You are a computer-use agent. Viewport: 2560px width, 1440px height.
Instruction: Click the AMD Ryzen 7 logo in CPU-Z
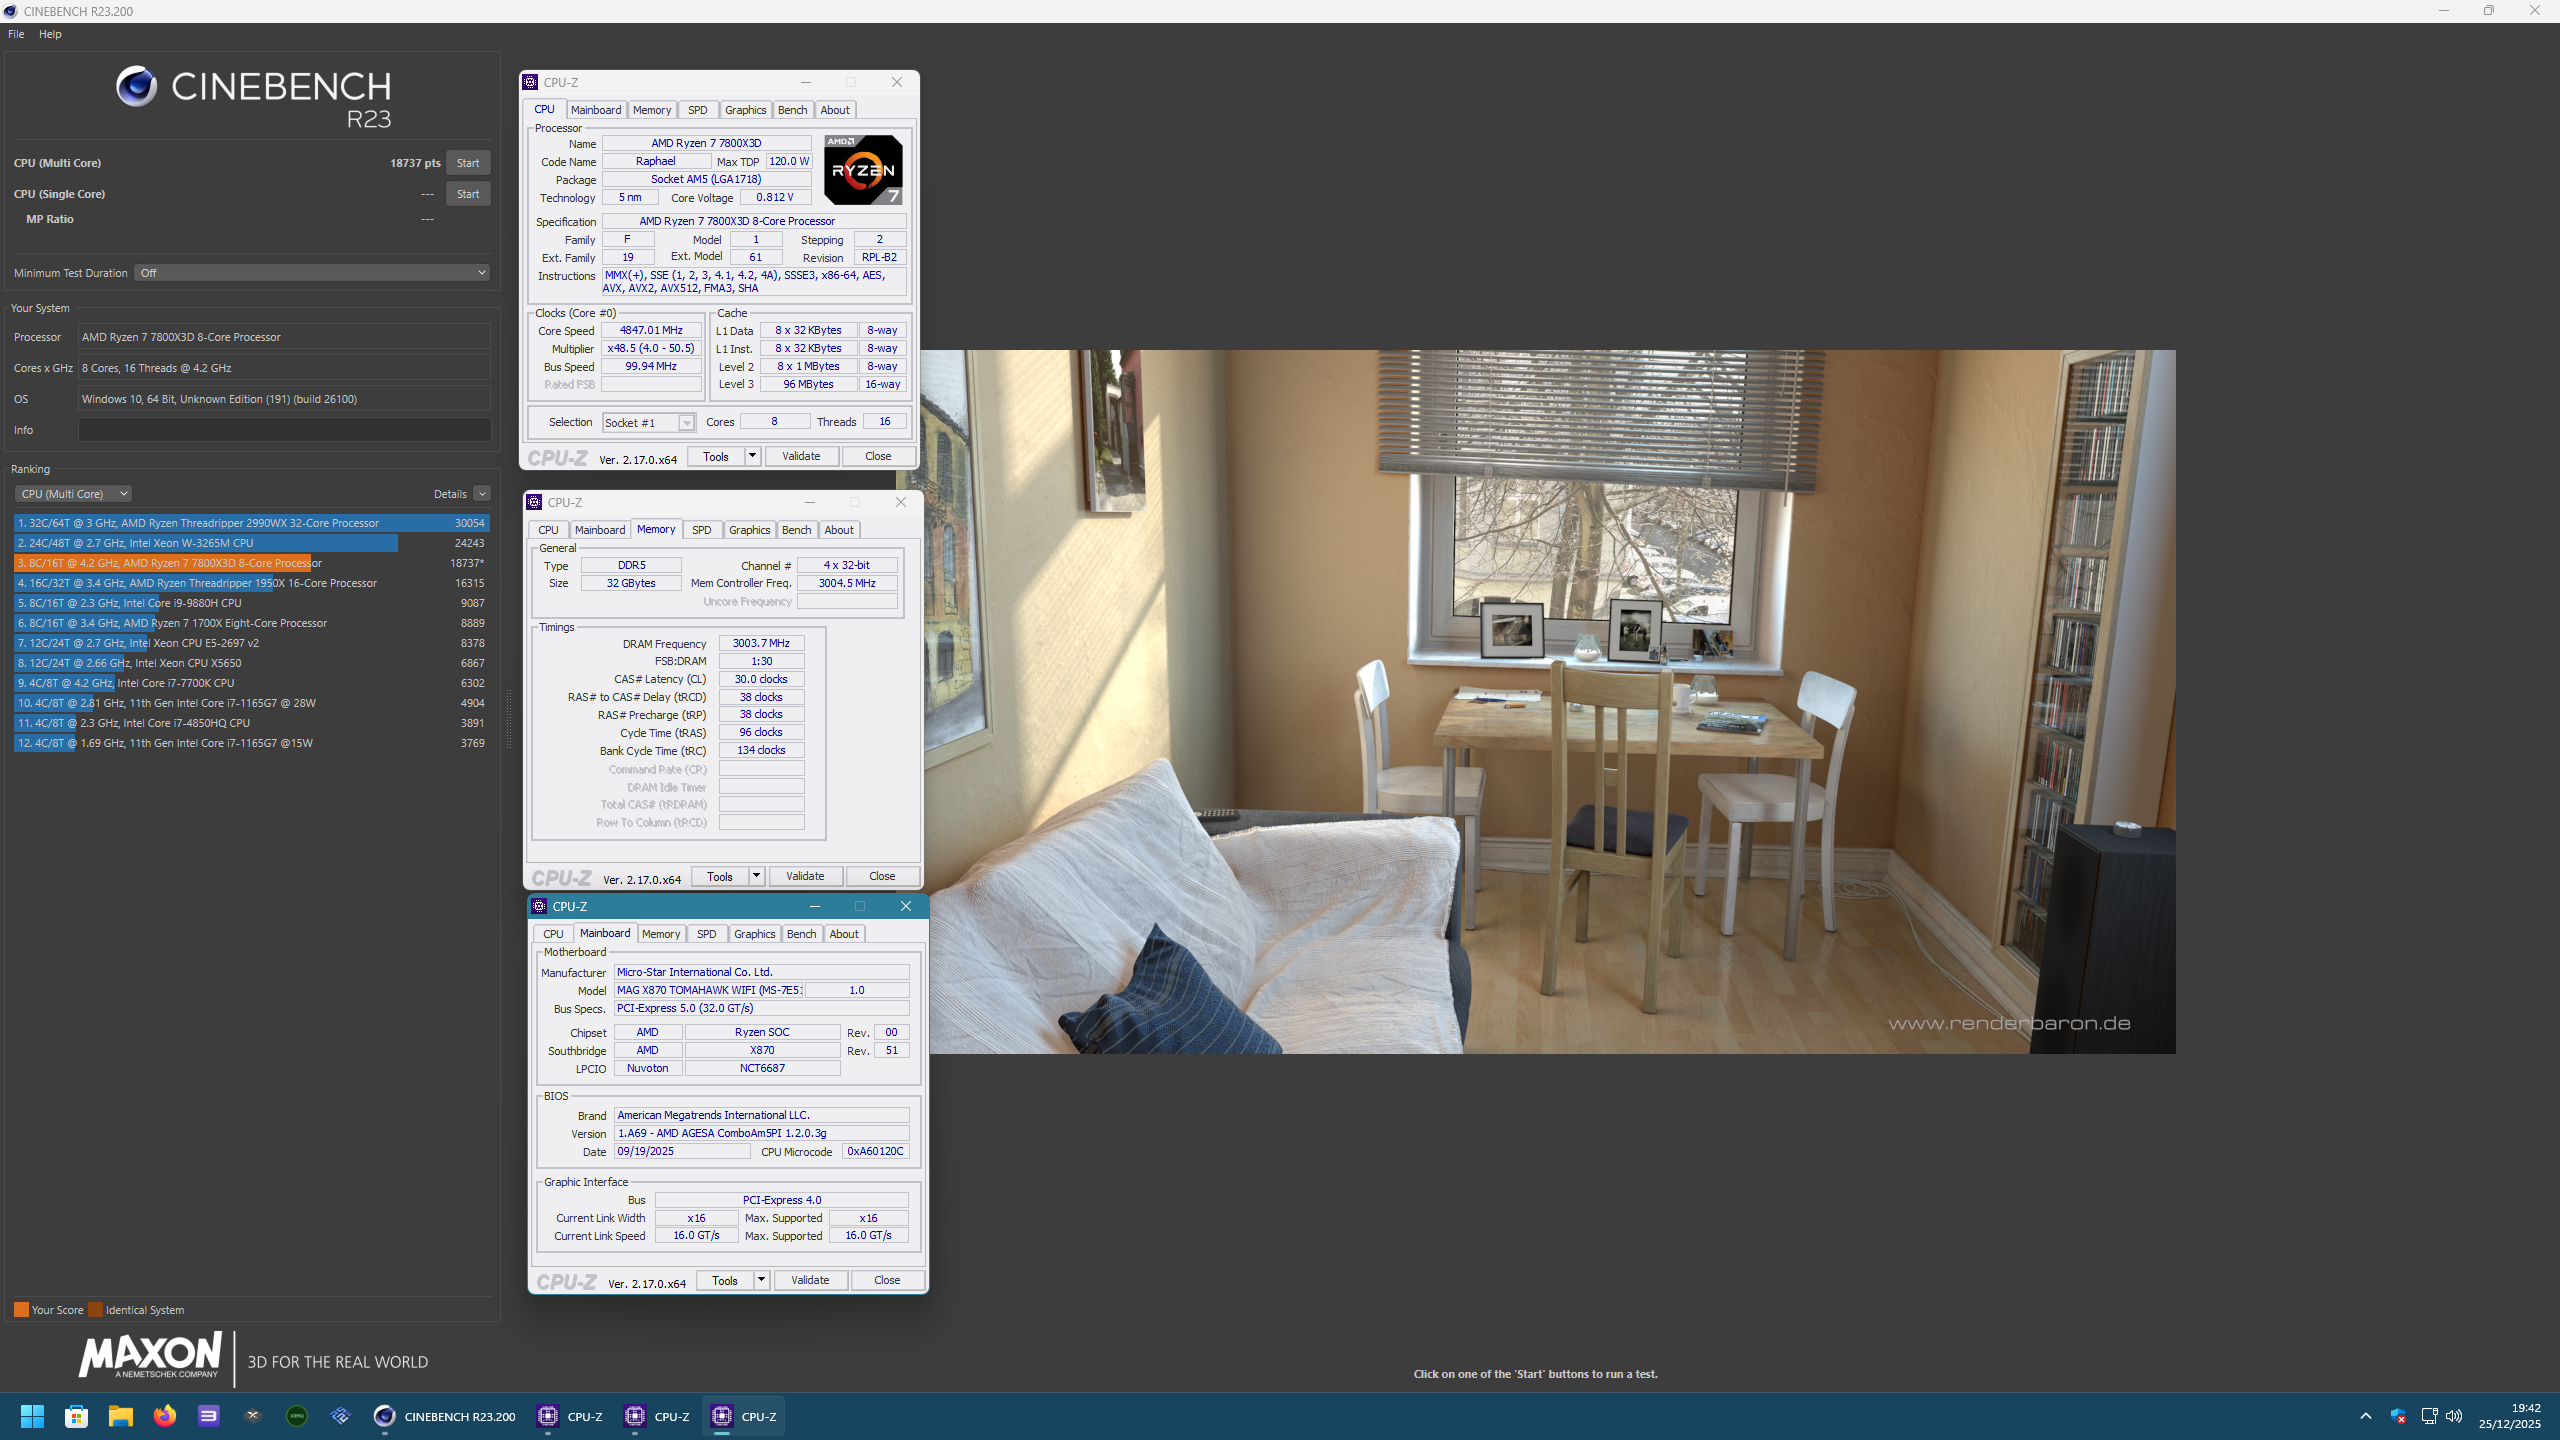pyautogui.click(x=863, y=170)
